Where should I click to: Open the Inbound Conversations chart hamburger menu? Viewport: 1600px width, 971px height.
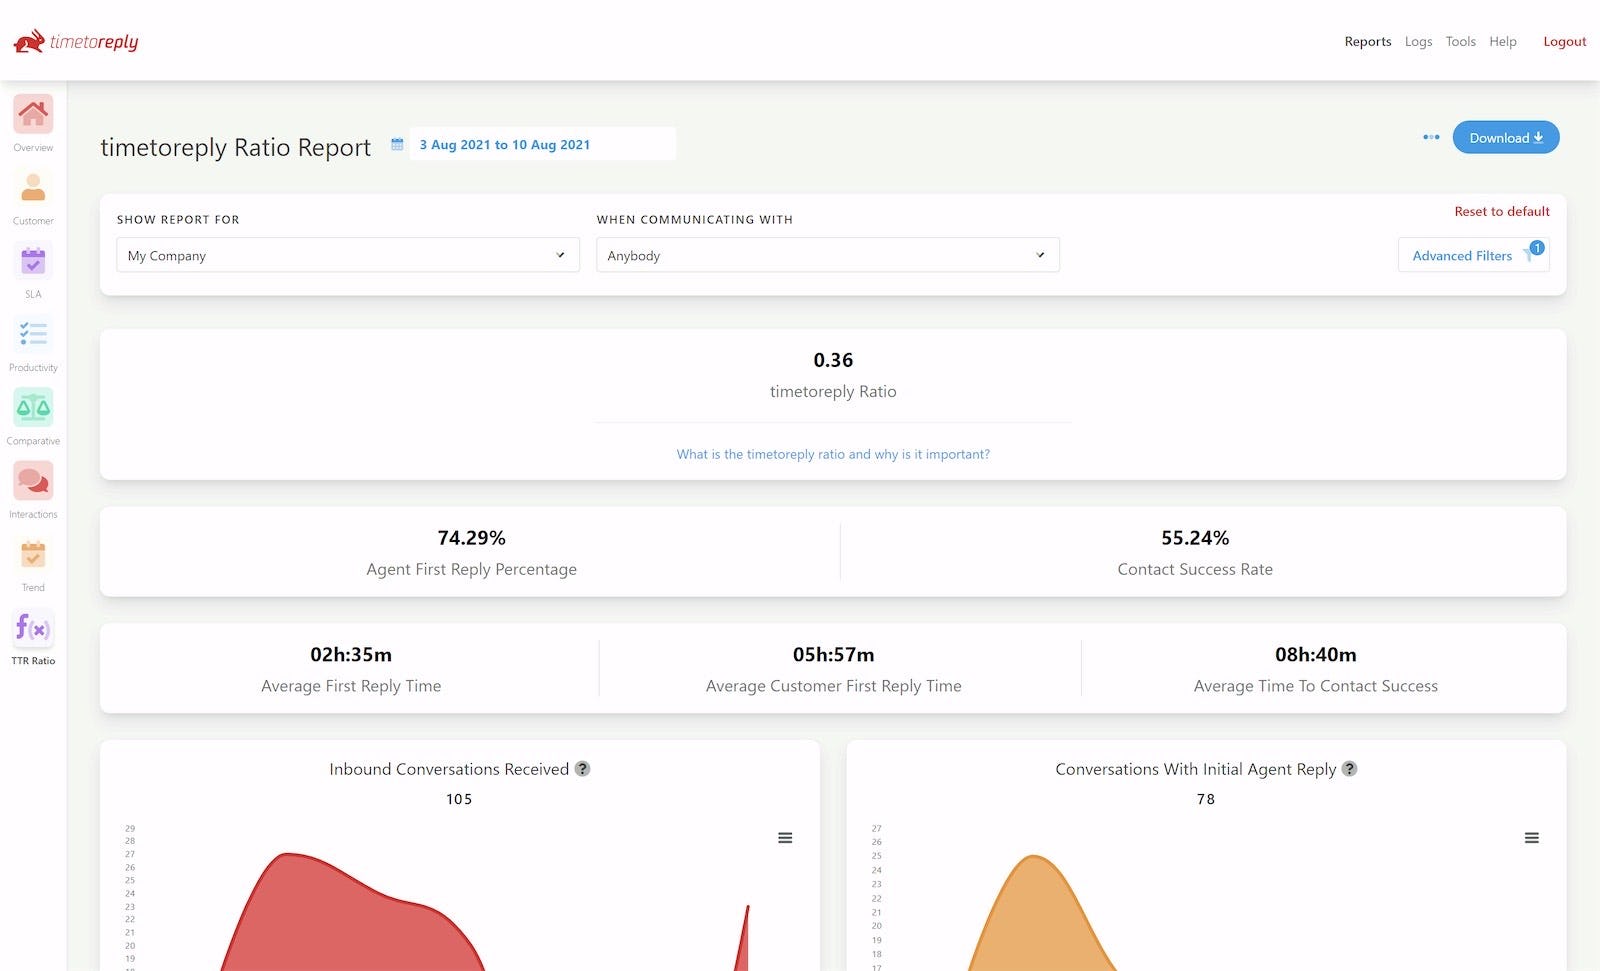[785, 838]
